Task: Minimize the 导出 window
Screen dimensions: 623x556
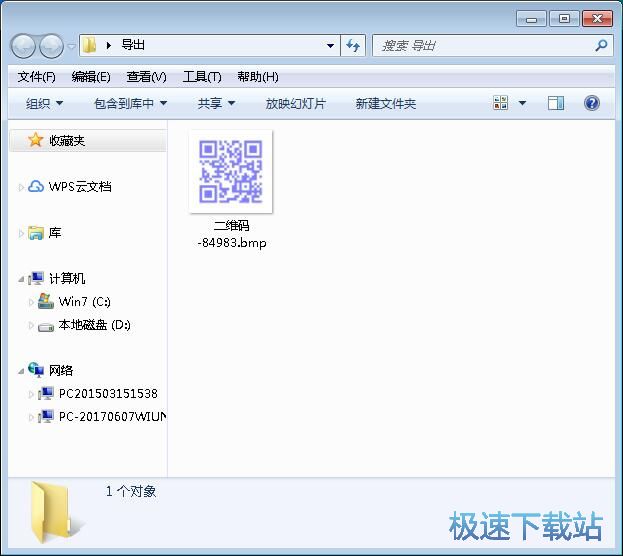Action: tap(531, 19)
